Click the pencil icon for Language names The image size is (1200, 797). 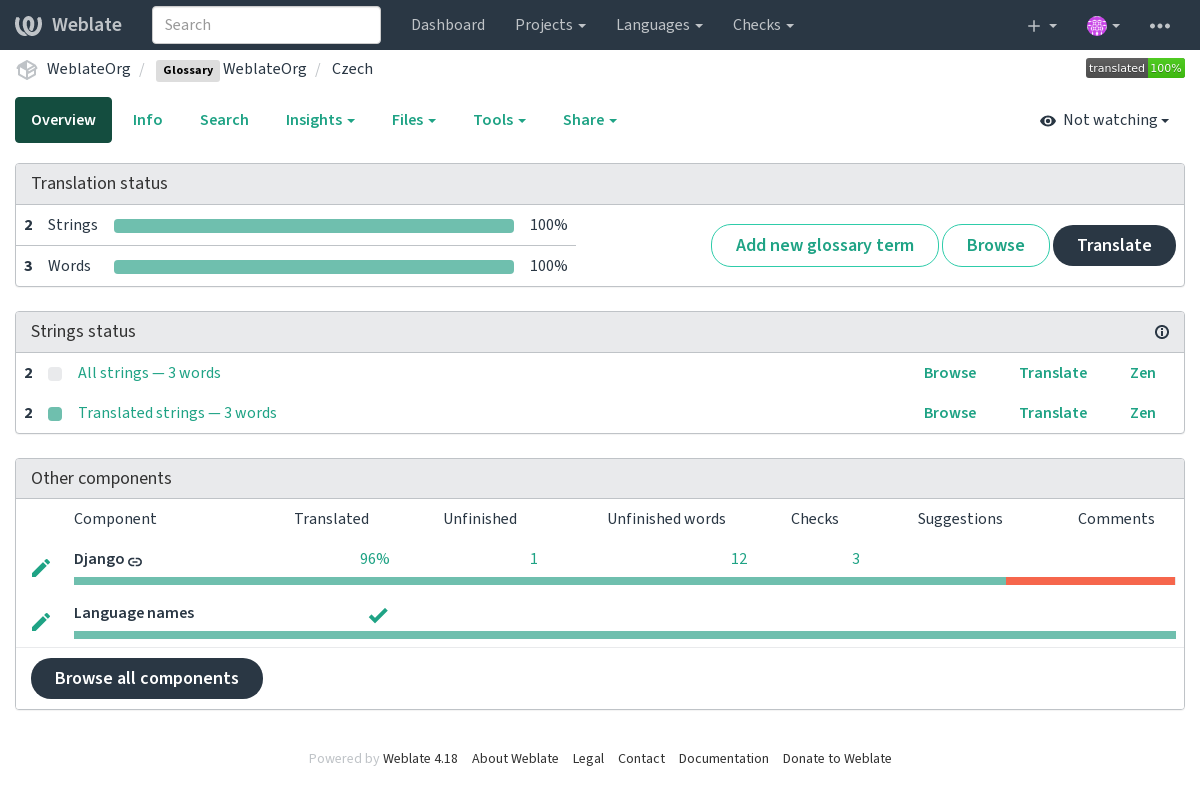point(41,622)
